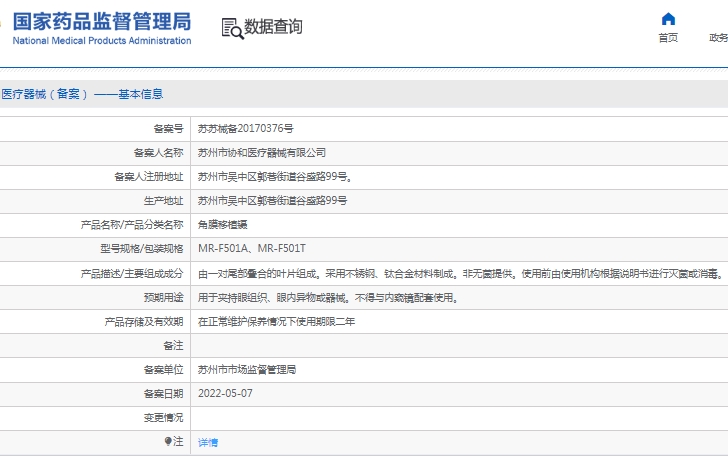Screen dimensions: 728x459
Task: Select the 产品存储及有效期 label
Action: [x=143, y=322]
